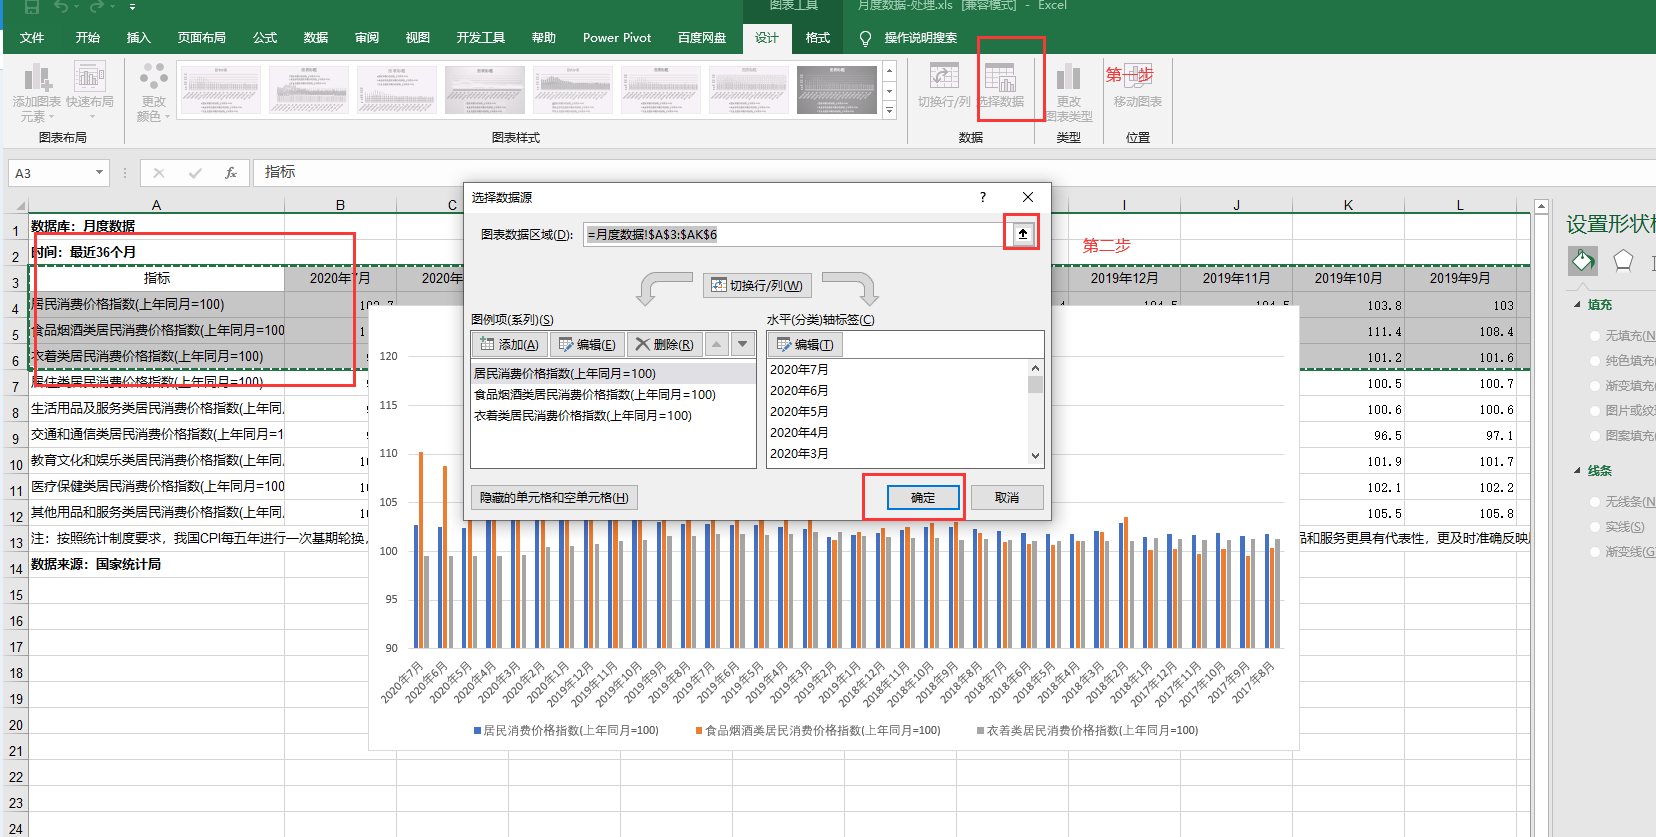Screen dimensions: 1656x837
Task: Select the Gradient line (渐变线) radio button
Action: click(1596, 552)
